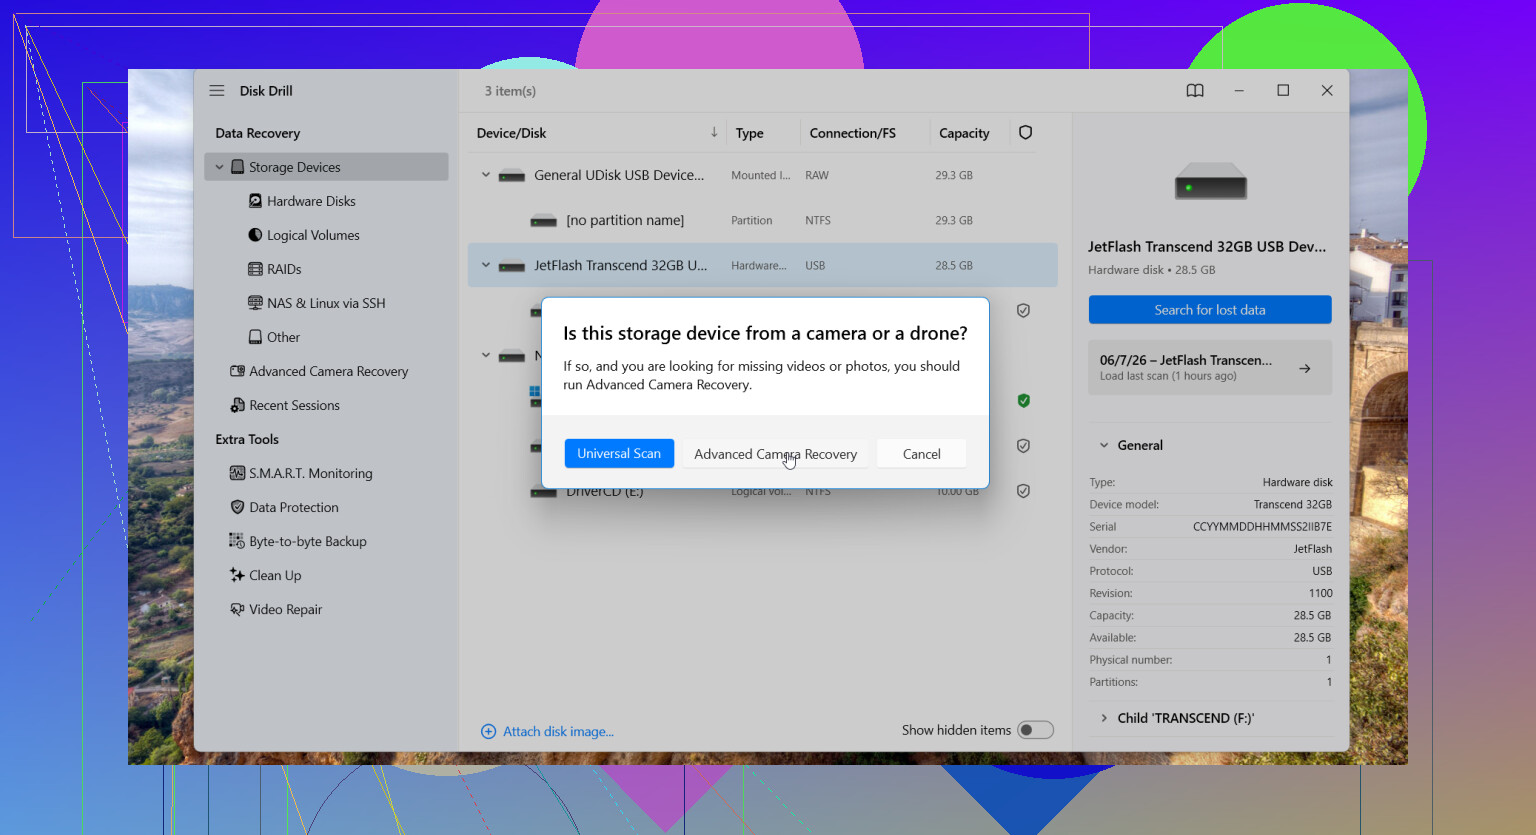This screenshot has width=1536, height=835.
Task: Select the Other devices category
Action: click(x=283, y=337)
